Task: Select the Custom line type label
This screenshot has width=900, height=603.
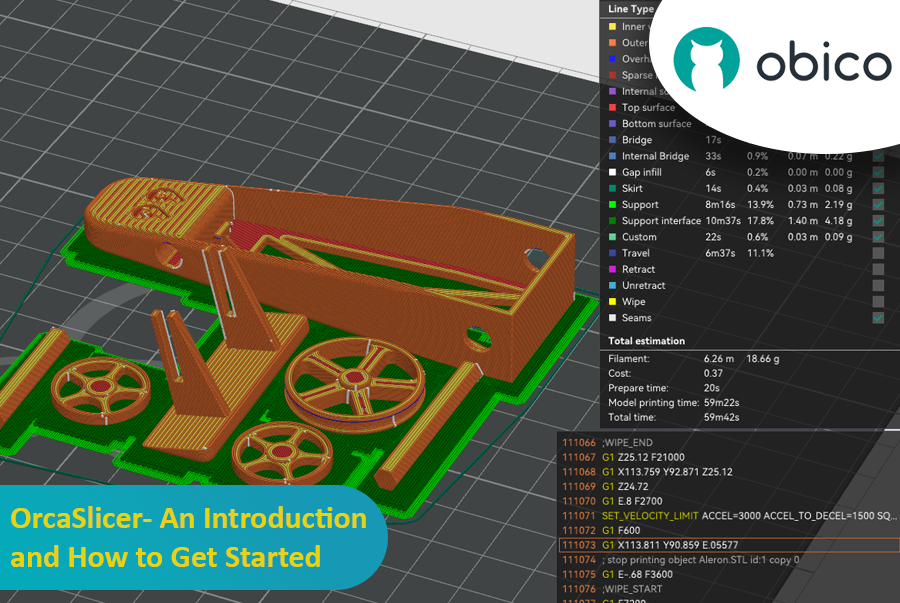Action: (639, 237)
